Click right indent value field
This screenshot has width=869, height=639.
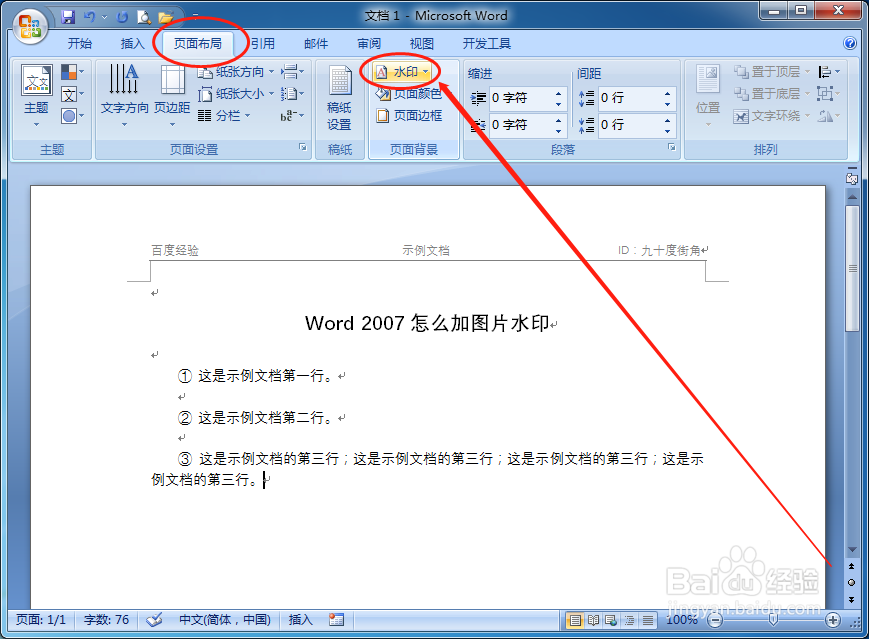[520, 125]
